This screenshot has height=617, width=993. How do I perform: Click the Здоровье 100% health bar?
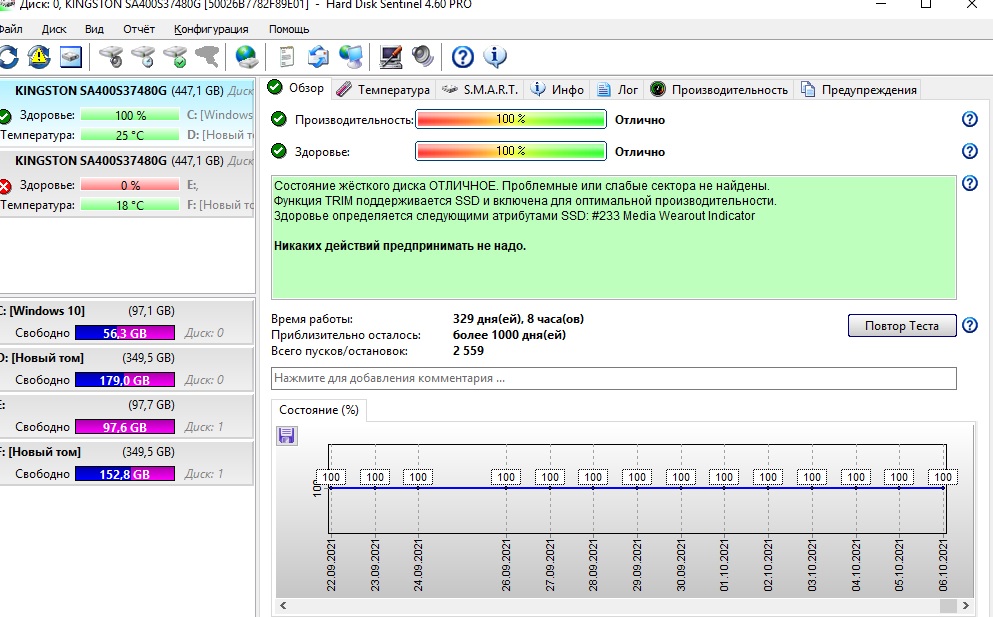510,152
